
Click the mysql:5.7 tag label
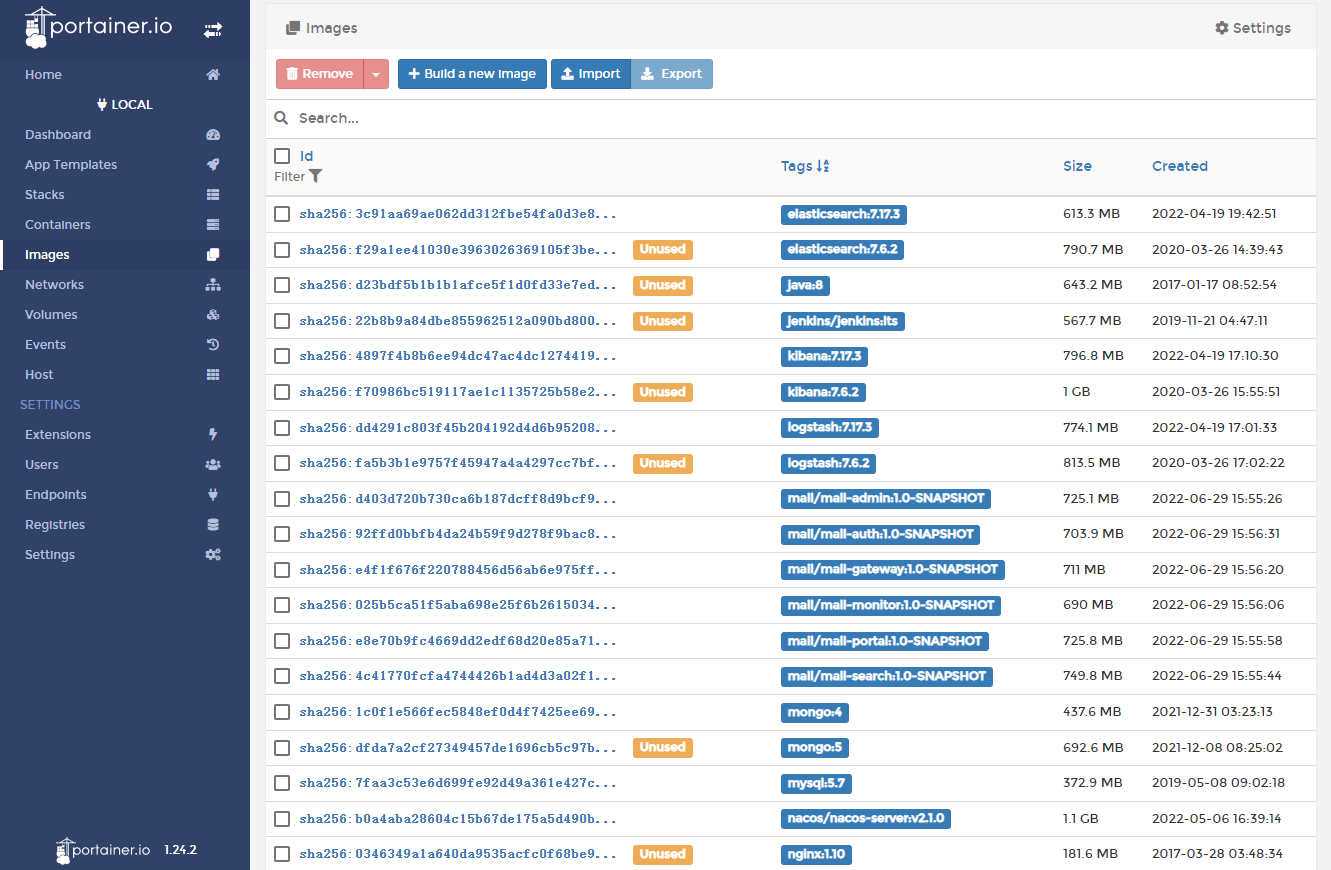tap(816, 783)
